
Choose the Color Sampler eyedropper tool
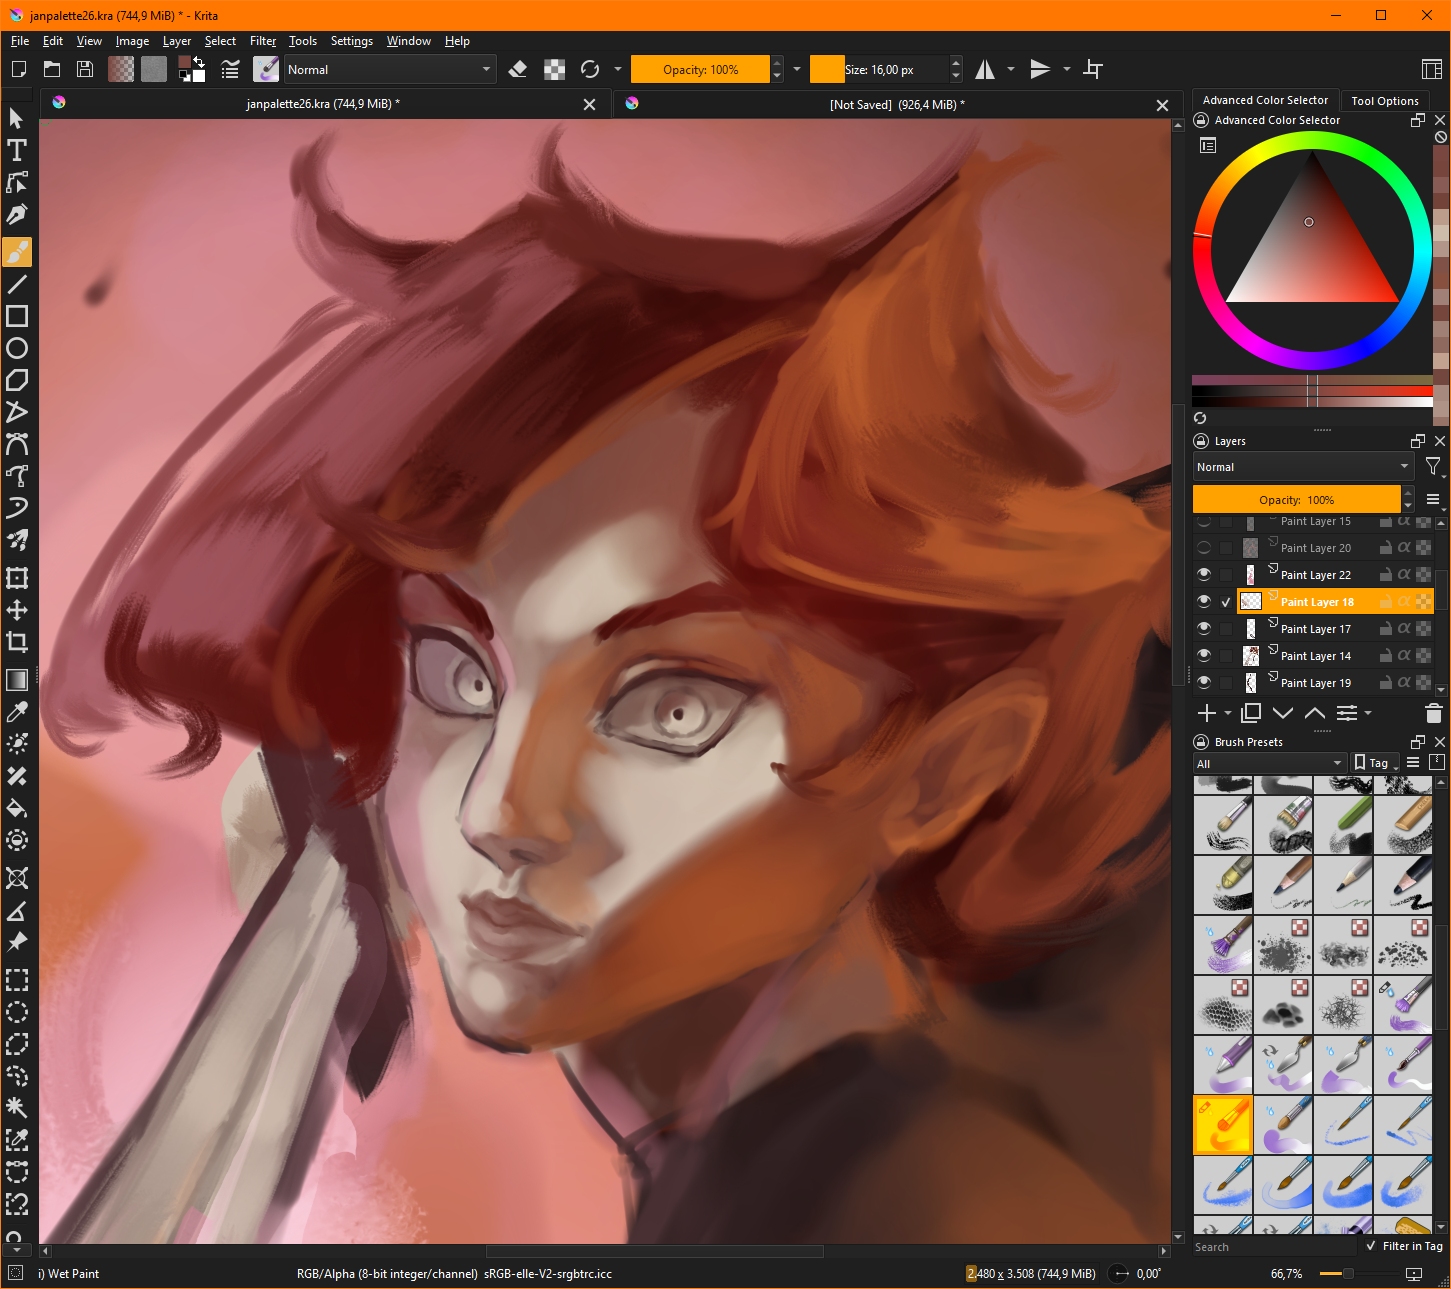[17, 712]
